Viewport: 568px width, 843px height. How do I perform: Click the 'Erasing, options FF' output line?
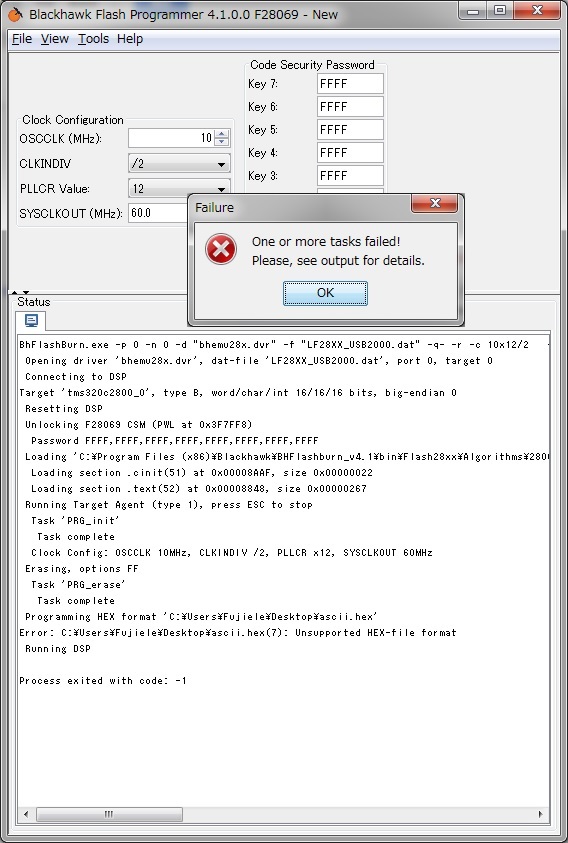(82, 569)
